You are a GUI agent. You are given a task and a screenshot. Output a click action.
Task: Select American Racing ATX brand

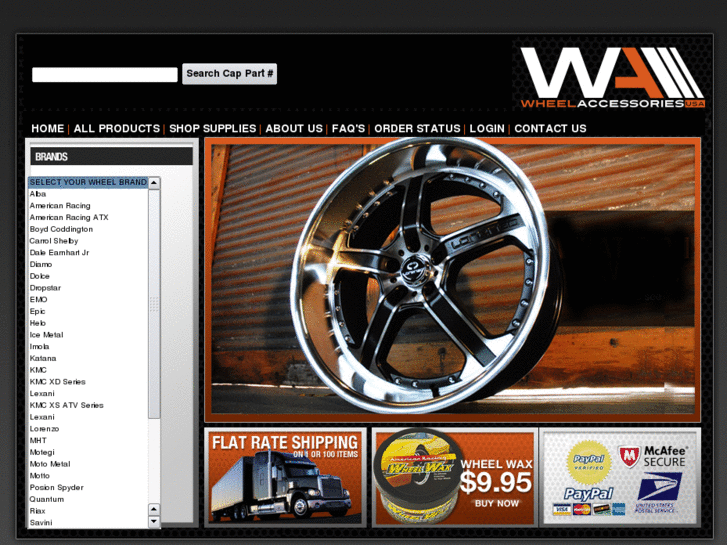click(x=88, y=218)
